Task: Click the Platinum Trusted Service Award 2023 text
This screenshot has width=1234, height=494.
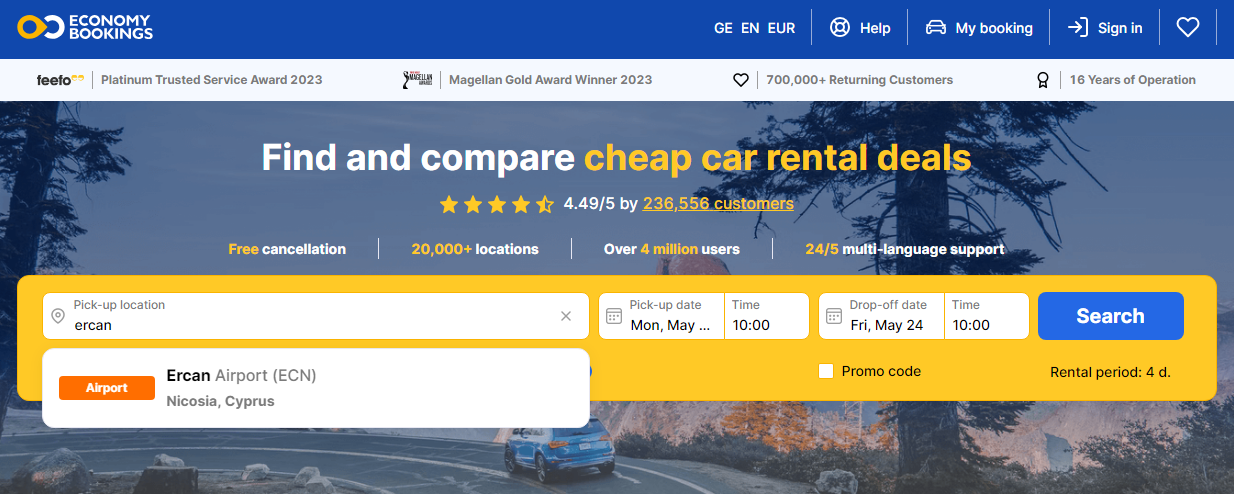Action: click(x=212, y=80)
